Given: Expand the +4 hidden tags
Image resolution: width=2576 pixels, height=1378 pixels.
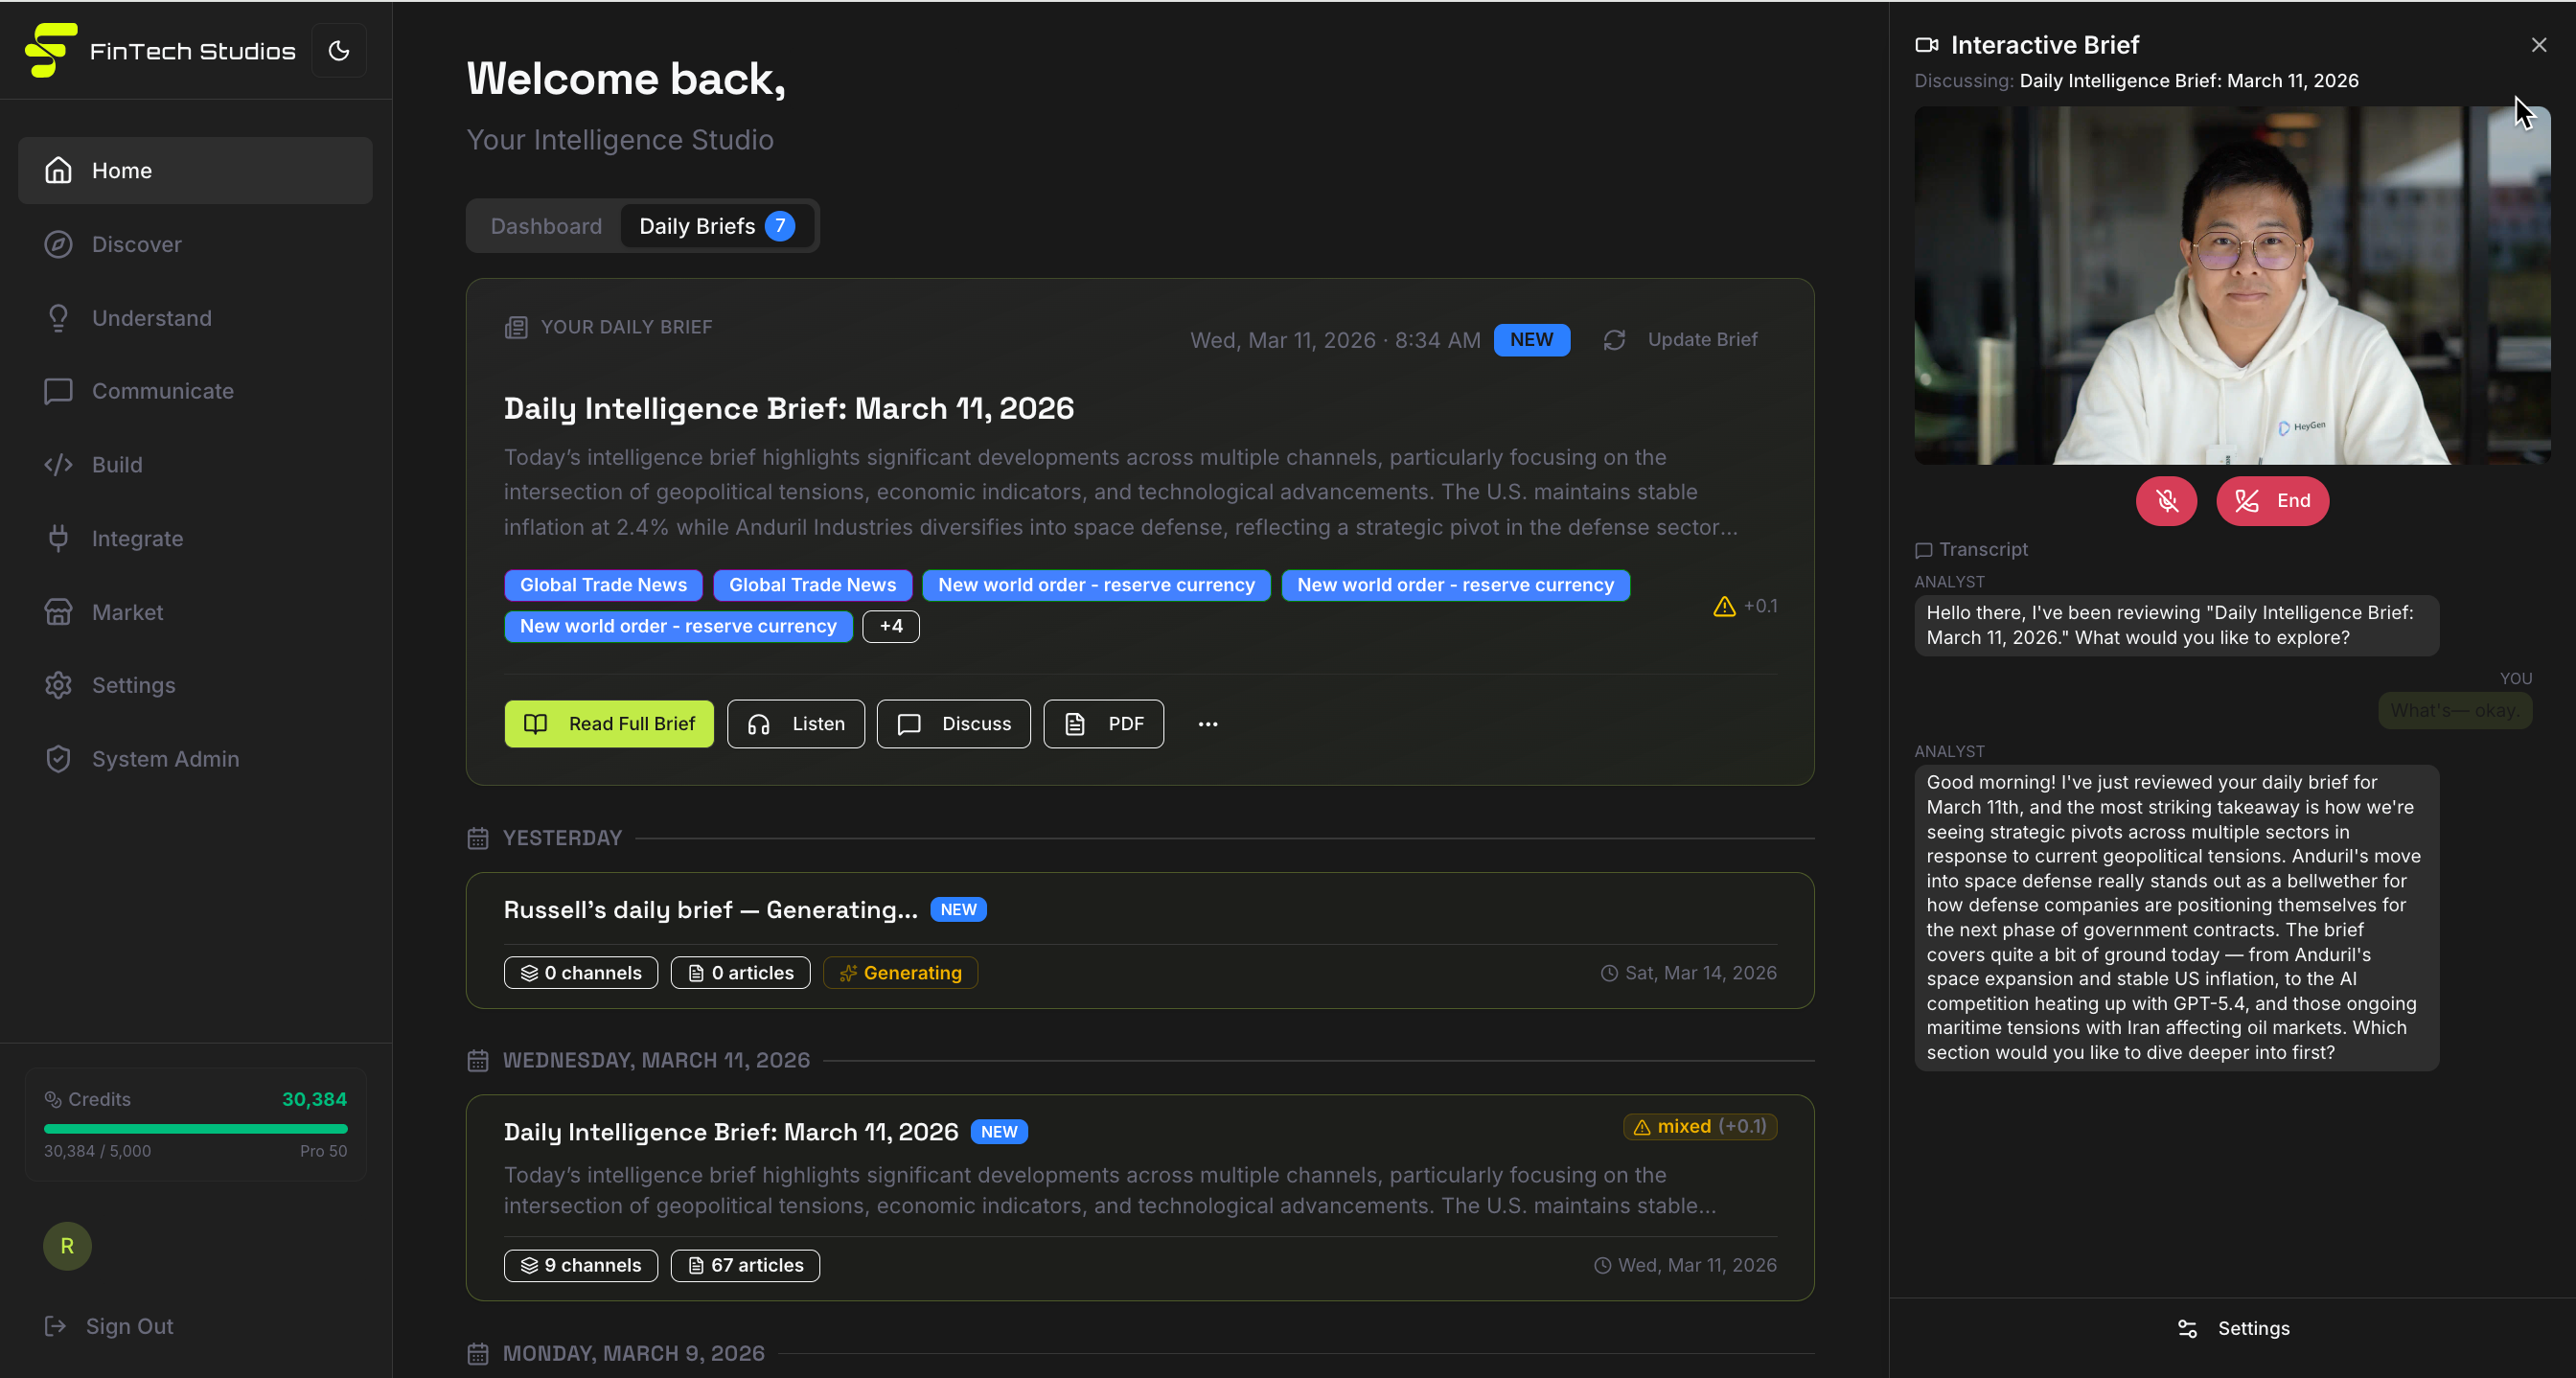Looking at the screenshot, I should 890,626.
